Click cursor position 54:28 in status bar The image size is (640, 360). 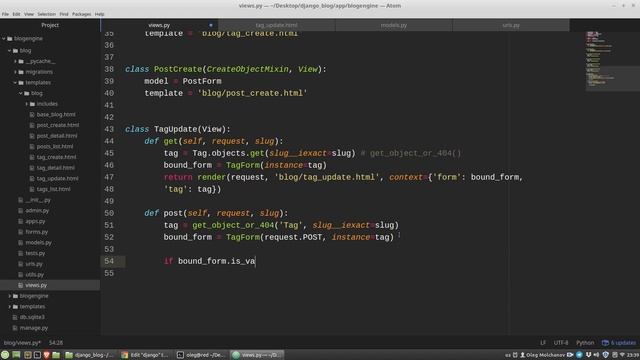point(56,342)
